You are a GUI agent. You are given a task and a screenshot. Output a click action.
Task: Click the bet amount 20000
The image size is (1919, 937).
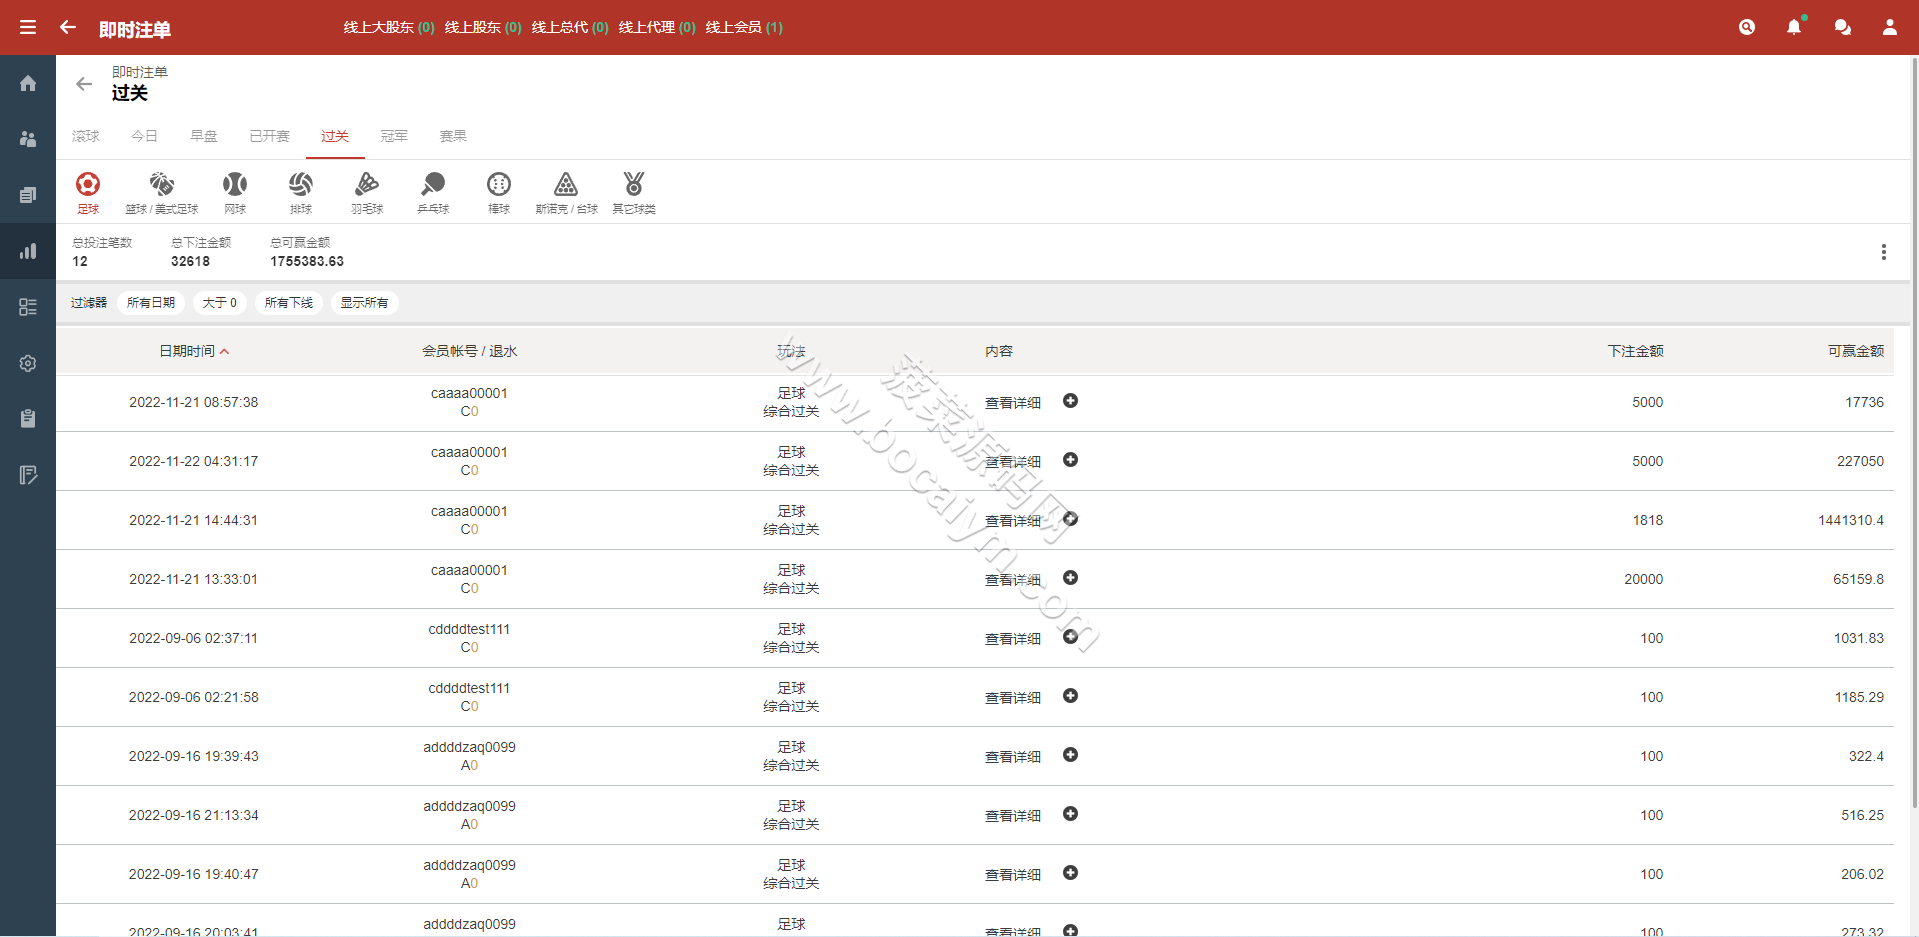(x=1644, y=579)
